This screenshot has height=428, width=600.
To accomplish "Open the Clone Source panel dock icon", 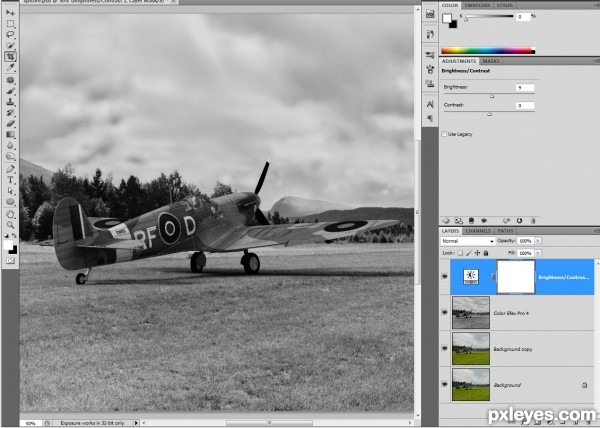I will (430, 84).
